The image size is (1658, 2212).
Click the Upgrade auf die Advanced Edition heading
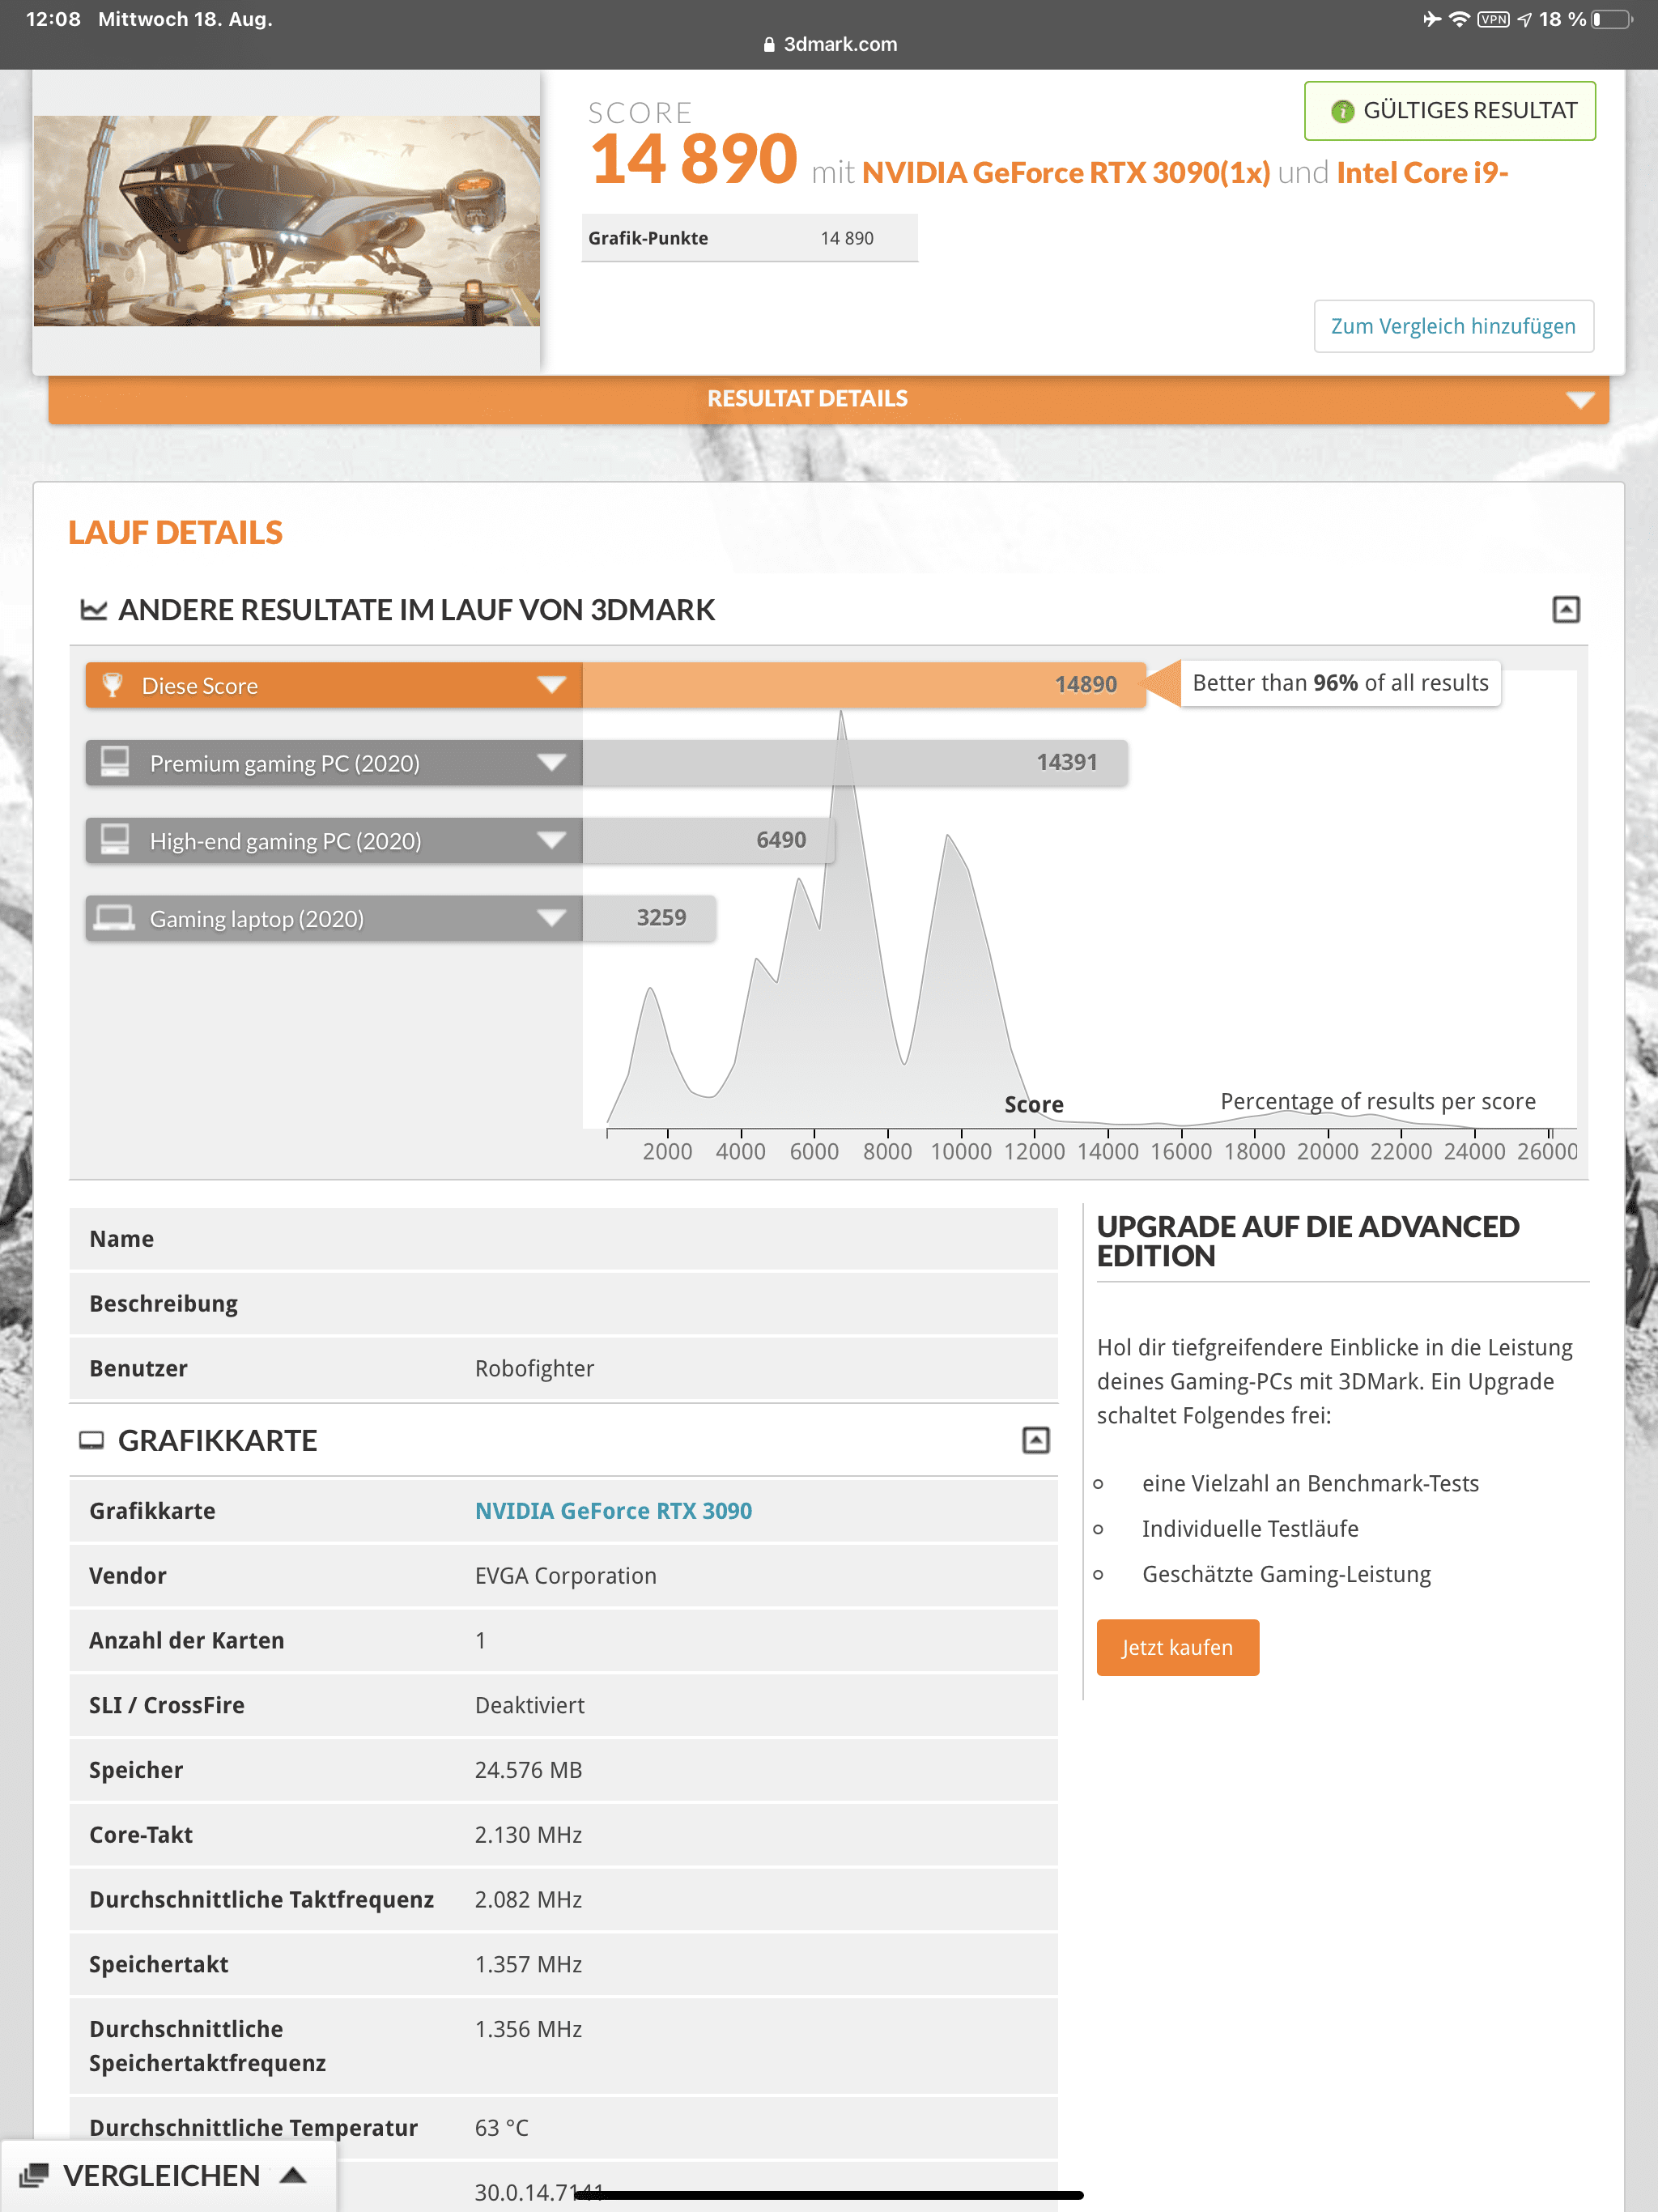click(1308, 1241)
